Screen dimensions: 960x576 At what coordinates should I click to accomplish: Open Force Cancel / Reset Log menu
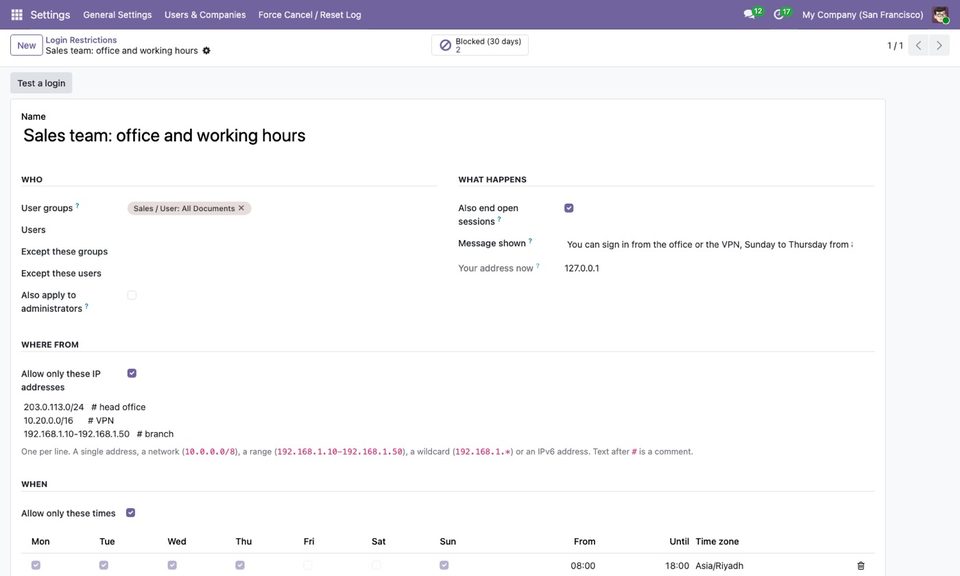tap(310, 15)
